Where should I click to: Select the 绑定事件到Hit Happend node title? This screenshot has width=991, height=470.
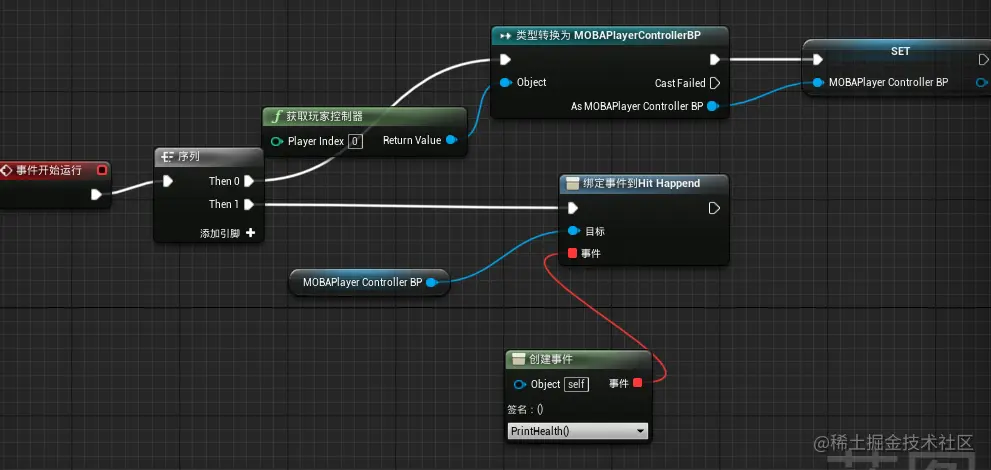pos(641,183)
